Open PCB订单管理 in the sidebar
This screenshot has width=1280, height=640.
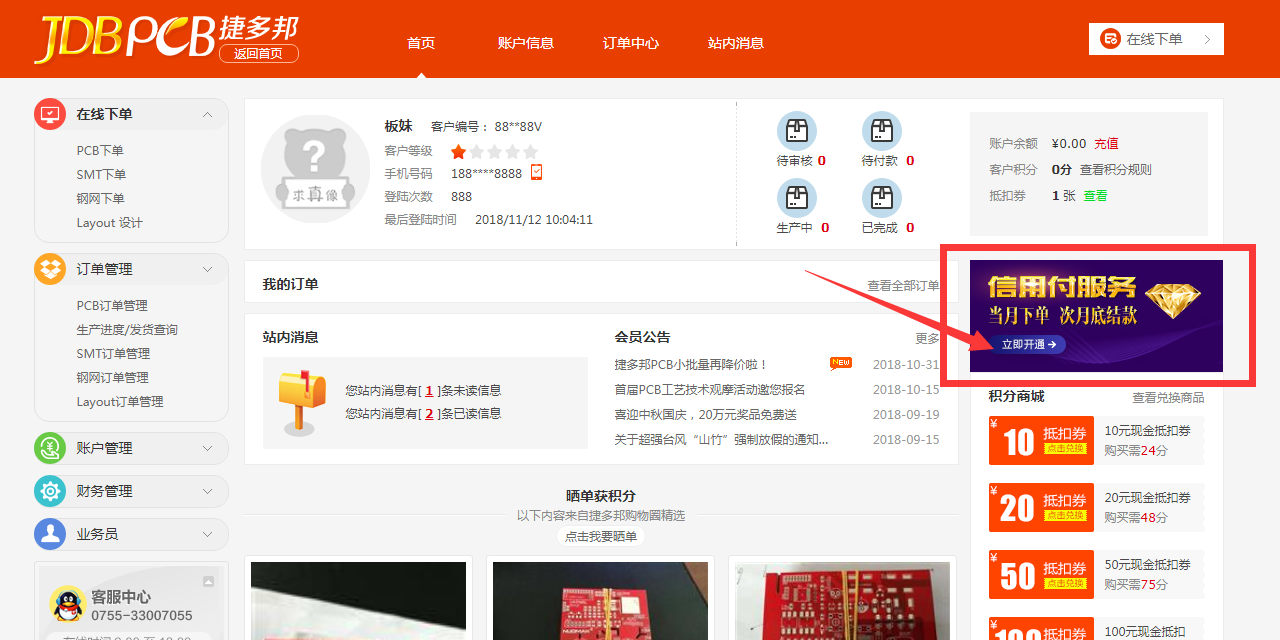tap(112, 306)
